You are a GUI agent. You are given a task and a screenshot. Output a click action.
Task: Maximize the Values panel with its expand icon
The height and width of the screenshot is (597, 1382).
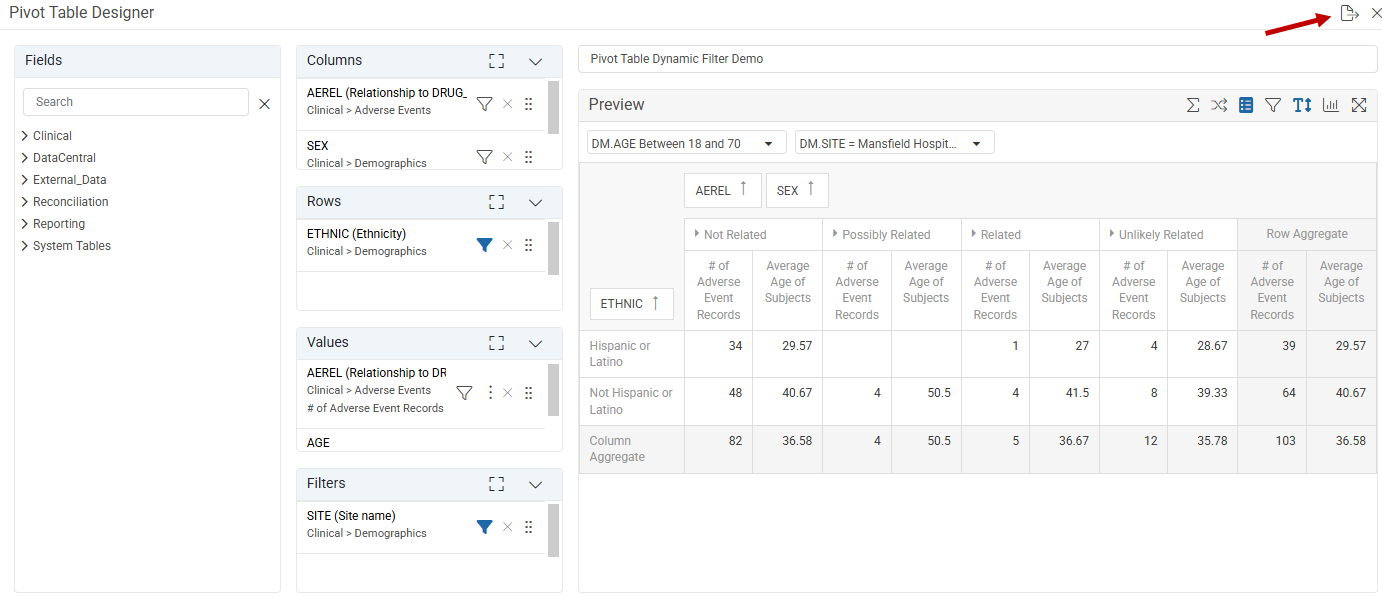click(496, 343)
